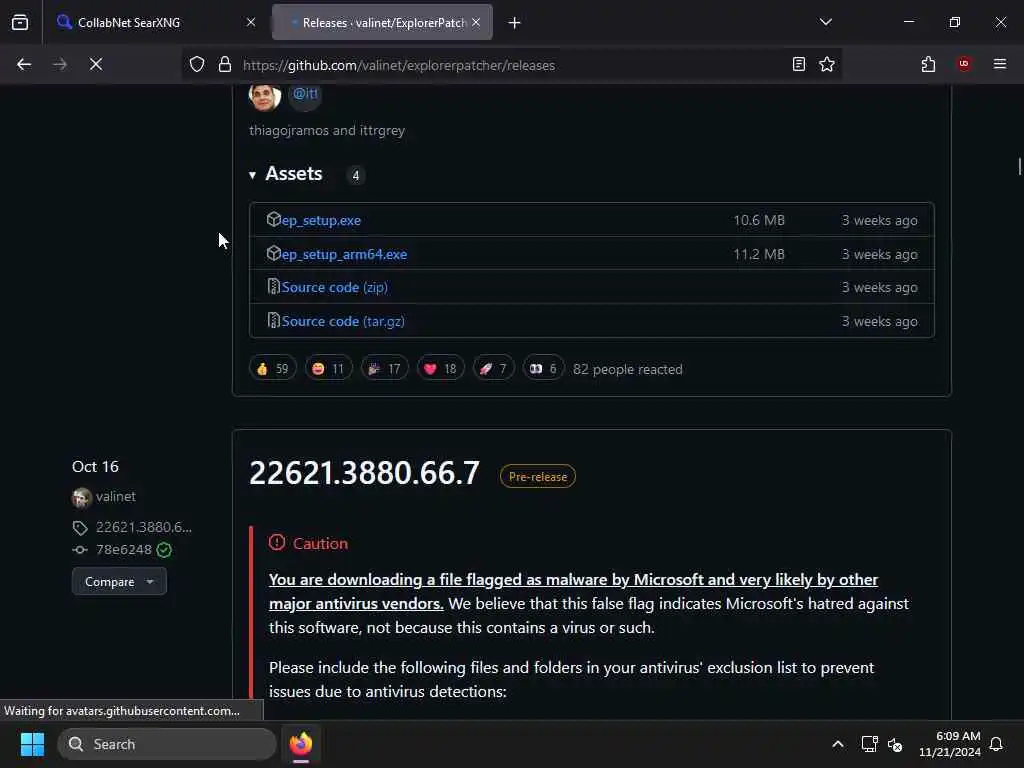Click zip file icon beside Source code (zip)
1024x768 pixels.
(274, 287)
